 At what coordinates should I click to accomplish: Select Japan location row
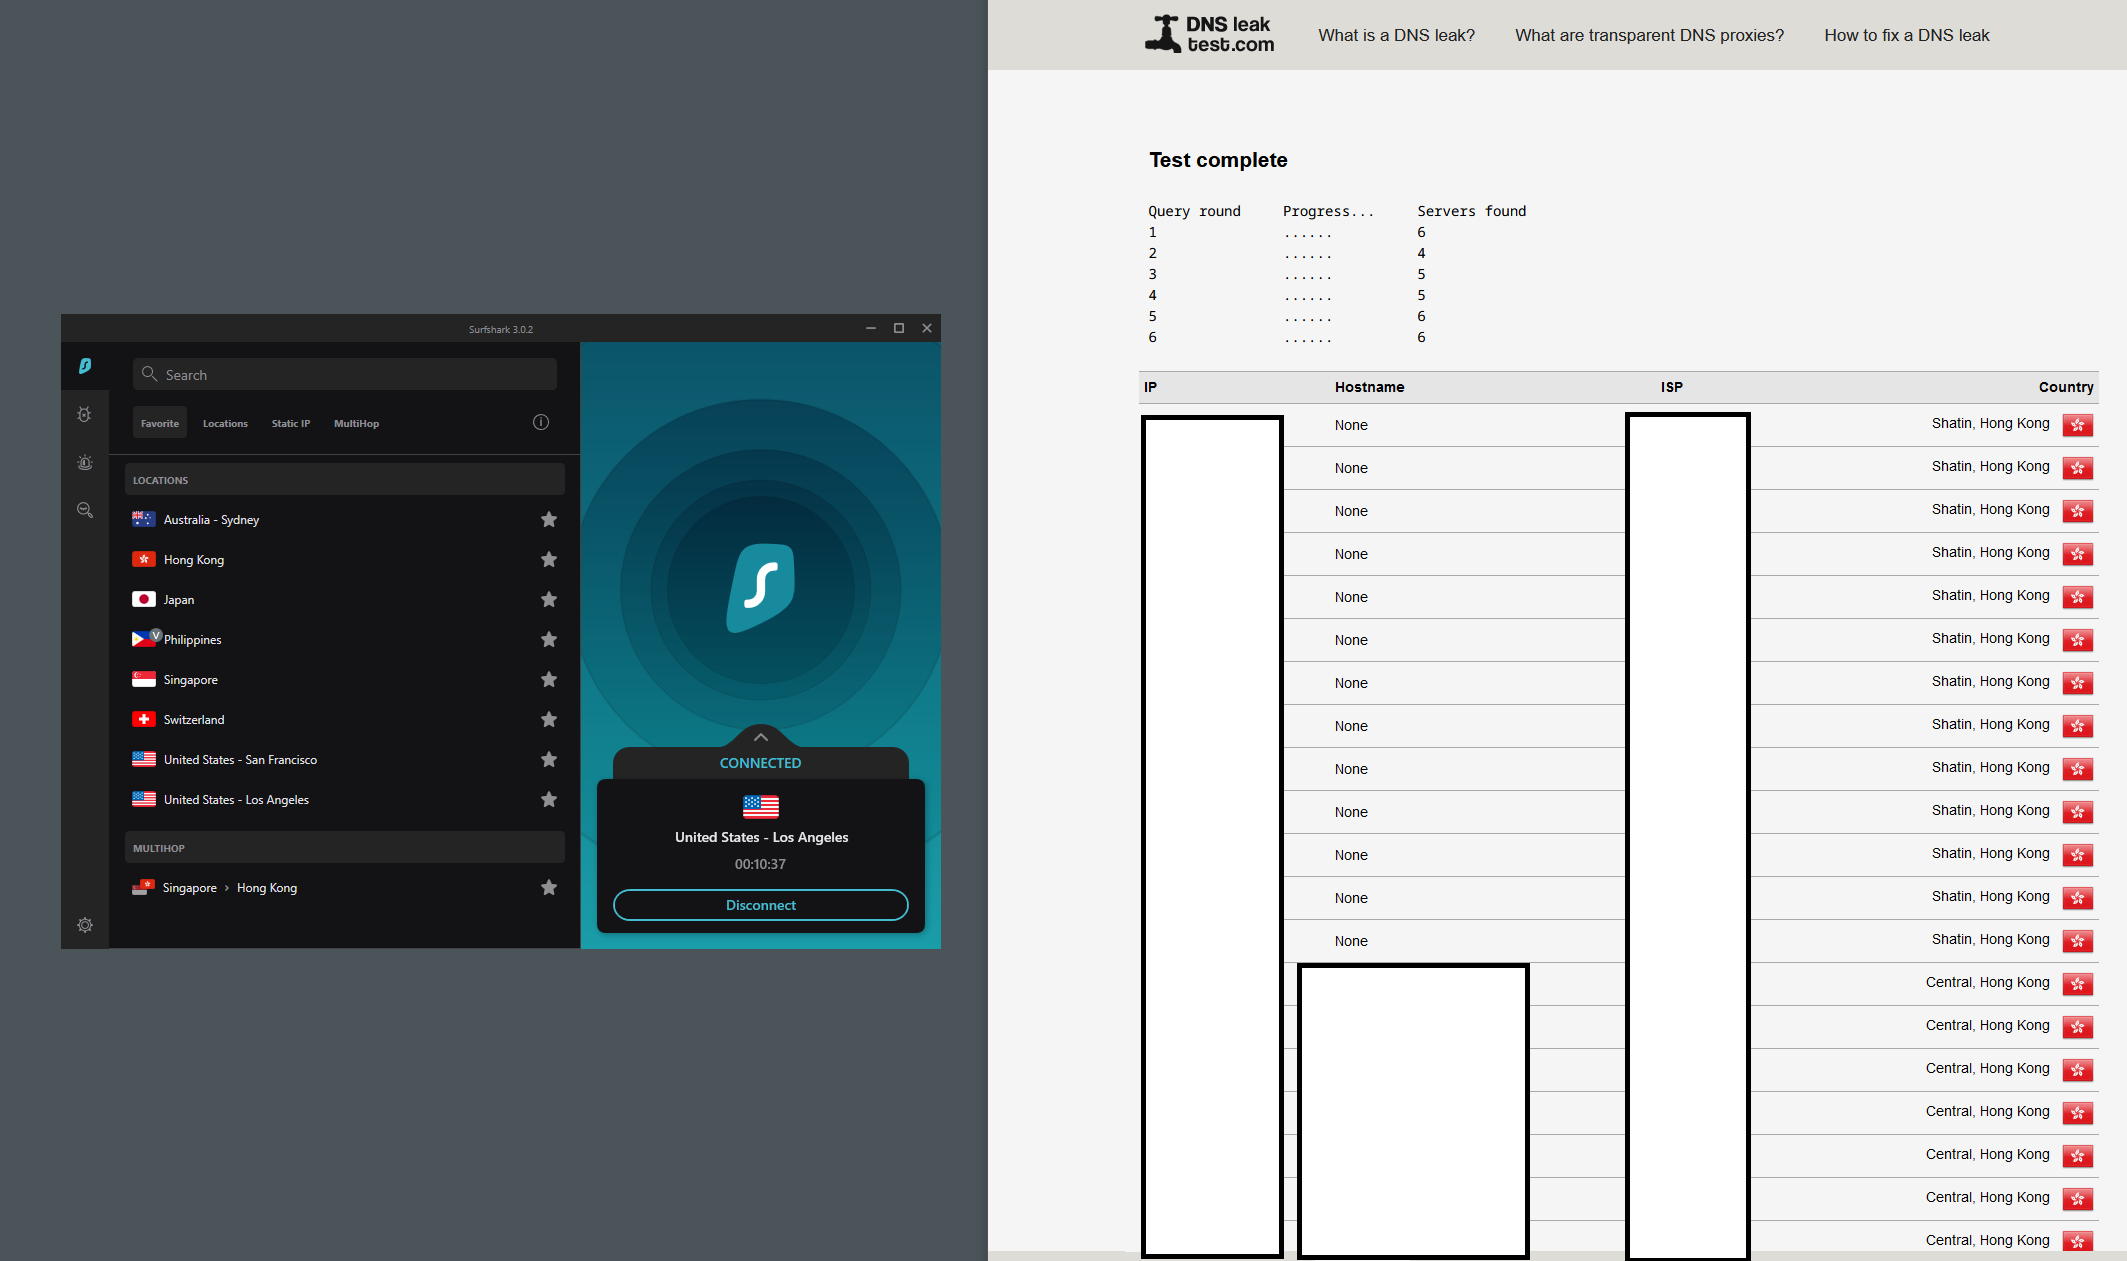pos(345,599)
